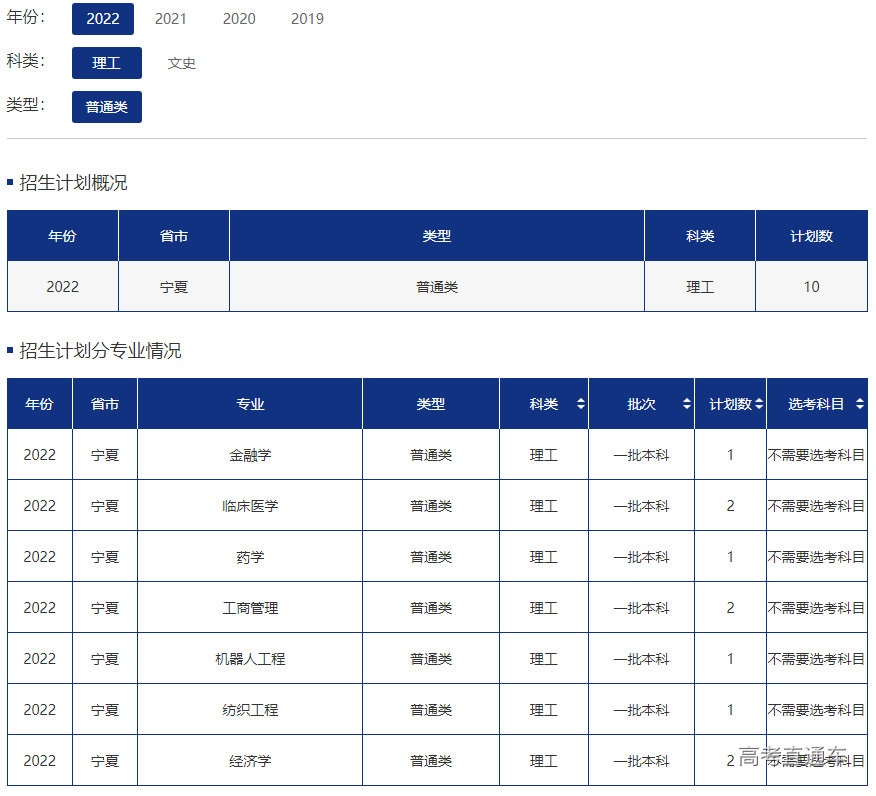
Task: Sort by 批次 column arrows
Action: [x=686, y=404]
